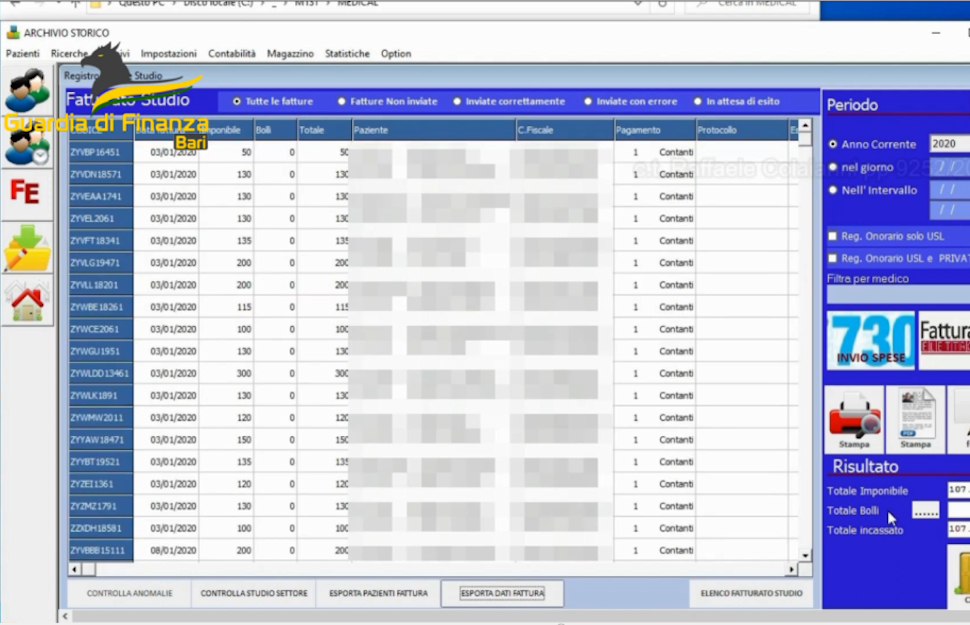The image size is (970, 625).
Task: Click the patients with clock appointments icon
Action: (x=27, y=146)
